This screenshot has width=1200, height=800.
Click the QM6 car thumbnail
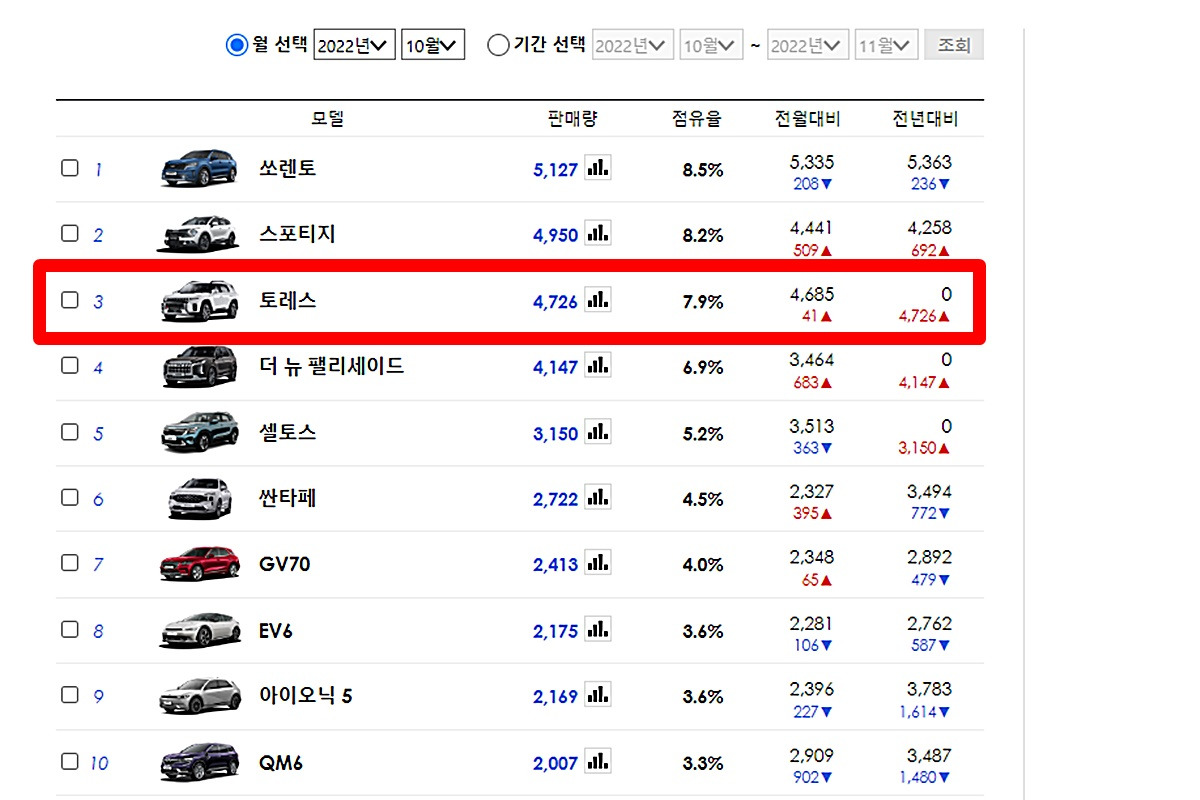coord(199,763)
